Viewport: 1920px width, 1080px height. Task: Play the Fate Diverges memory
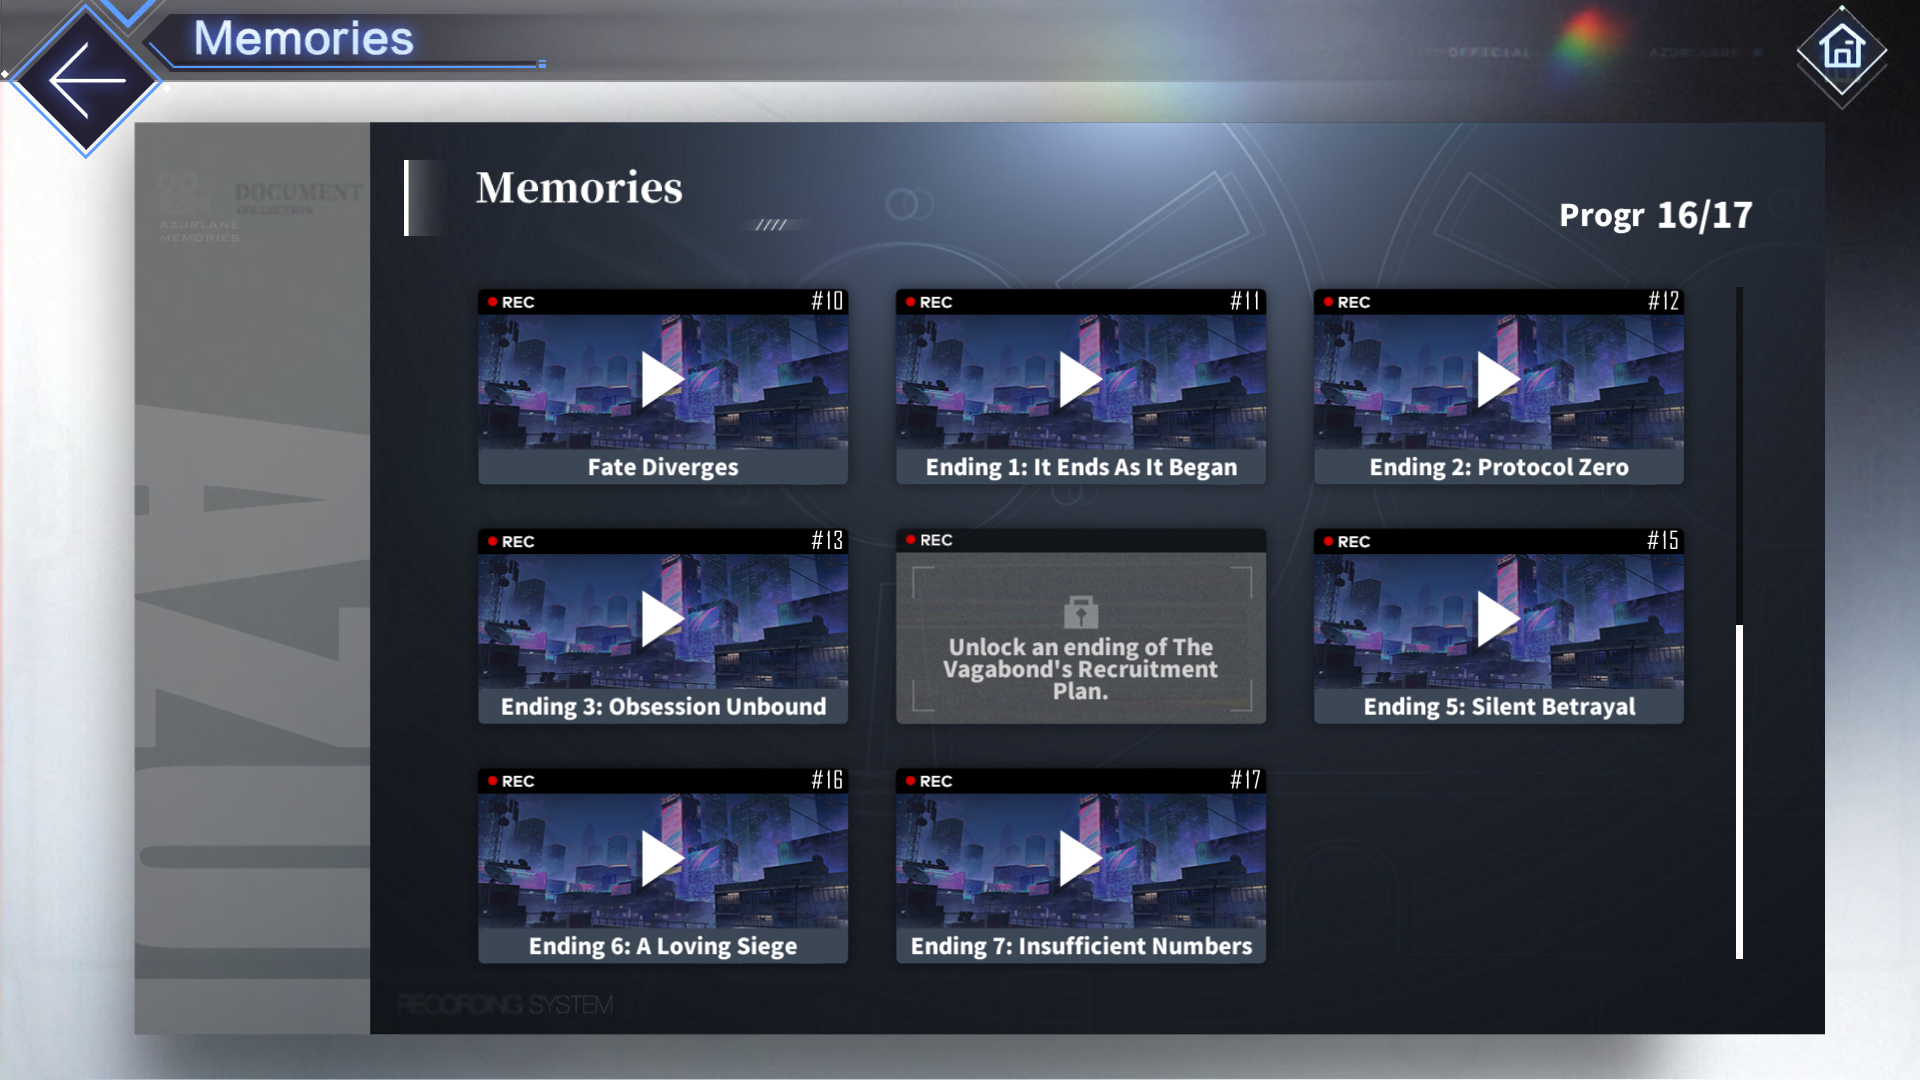tap(662, 380)
